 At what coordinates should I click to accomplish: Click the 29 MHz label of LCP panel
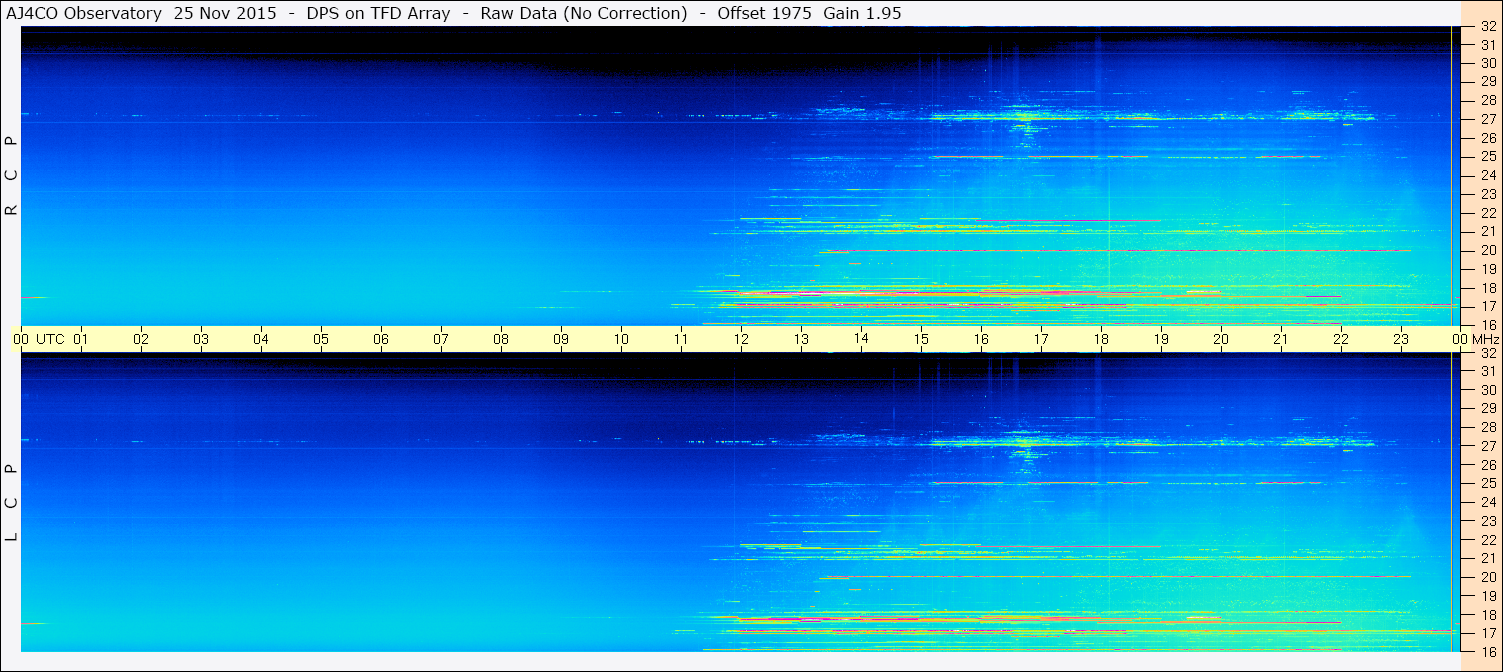click(1487, 409)
